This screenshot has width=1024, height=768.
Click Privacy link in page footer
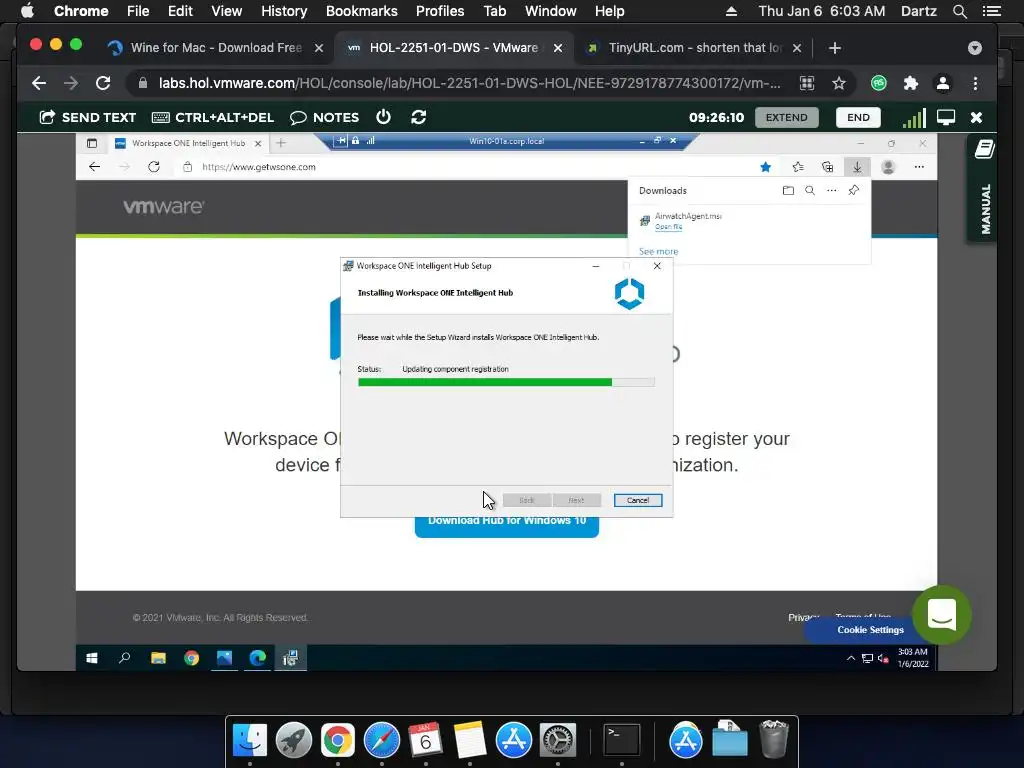point(803,617)
